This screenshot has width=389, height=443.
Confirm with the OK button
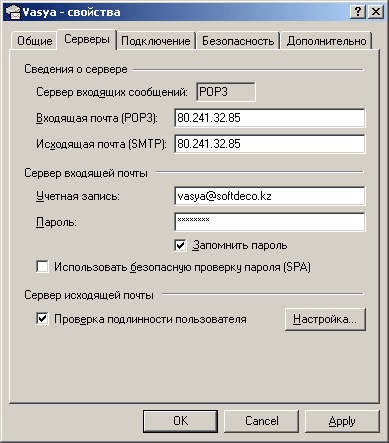180,421
